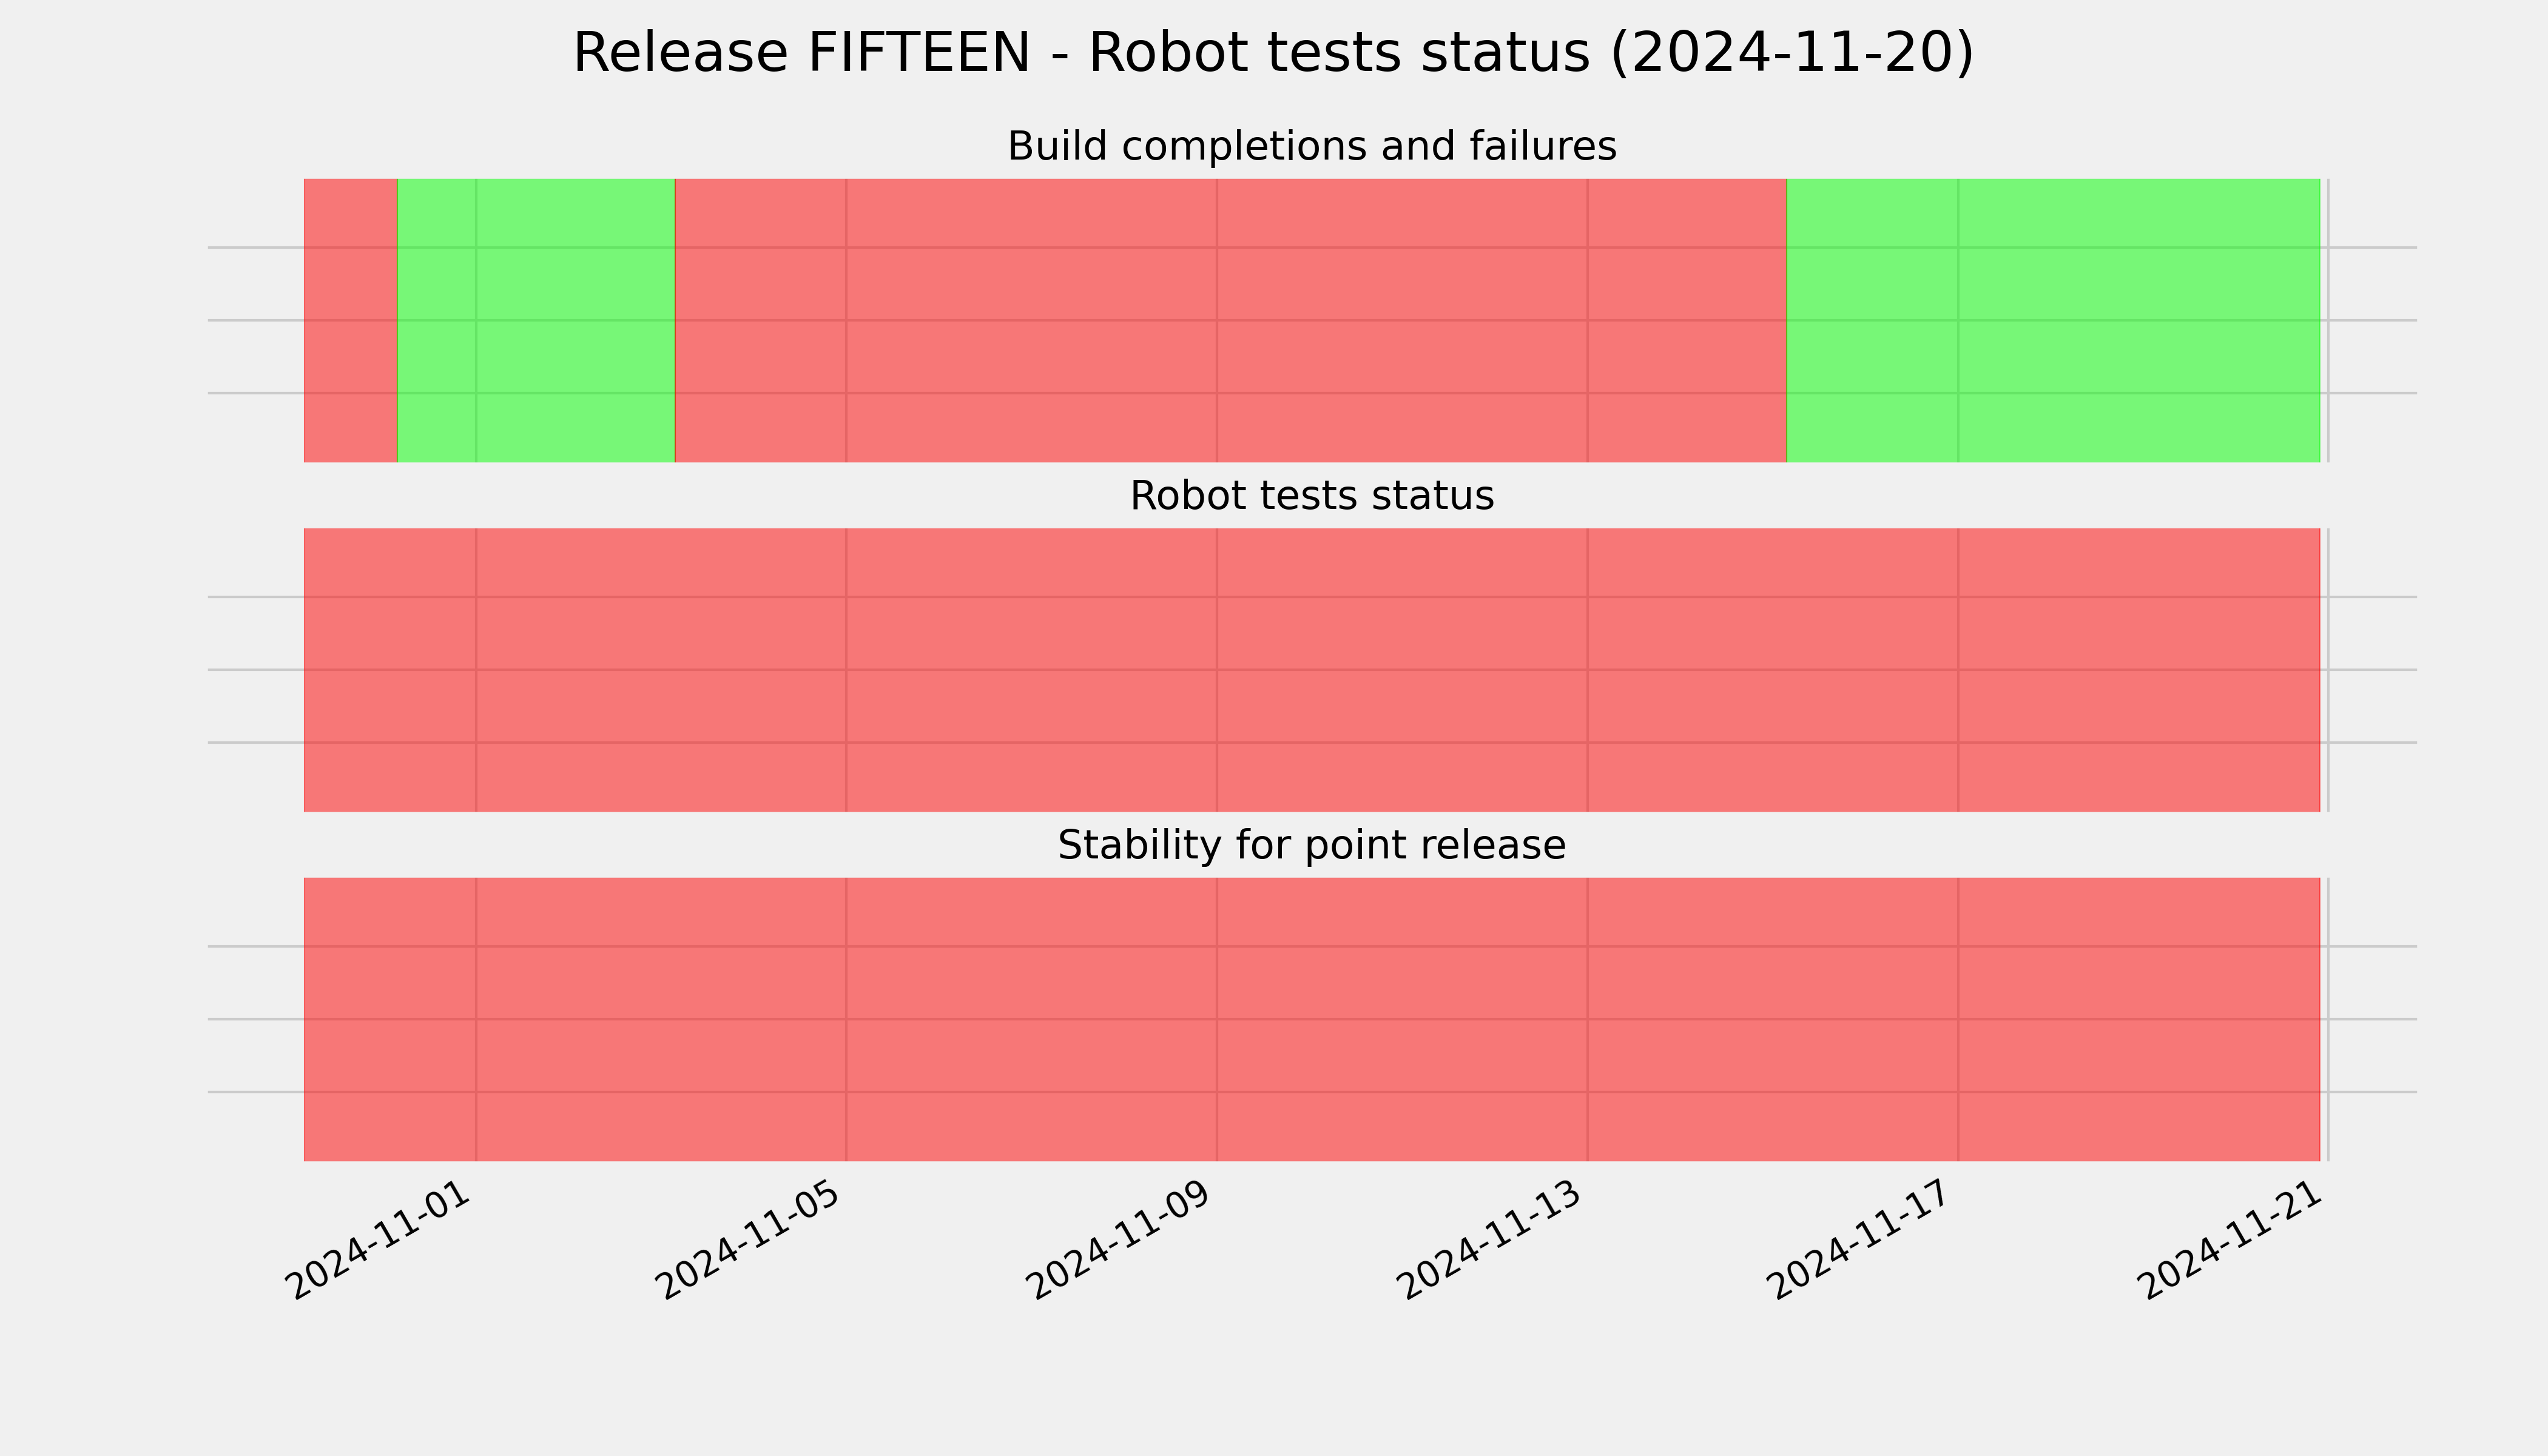Image resolution: width=2548 pixels, height=1456 pixels.
Task: Click the 2024-11-09 gridline inside Robot tests status chart
Action: tap(1217, 670)
